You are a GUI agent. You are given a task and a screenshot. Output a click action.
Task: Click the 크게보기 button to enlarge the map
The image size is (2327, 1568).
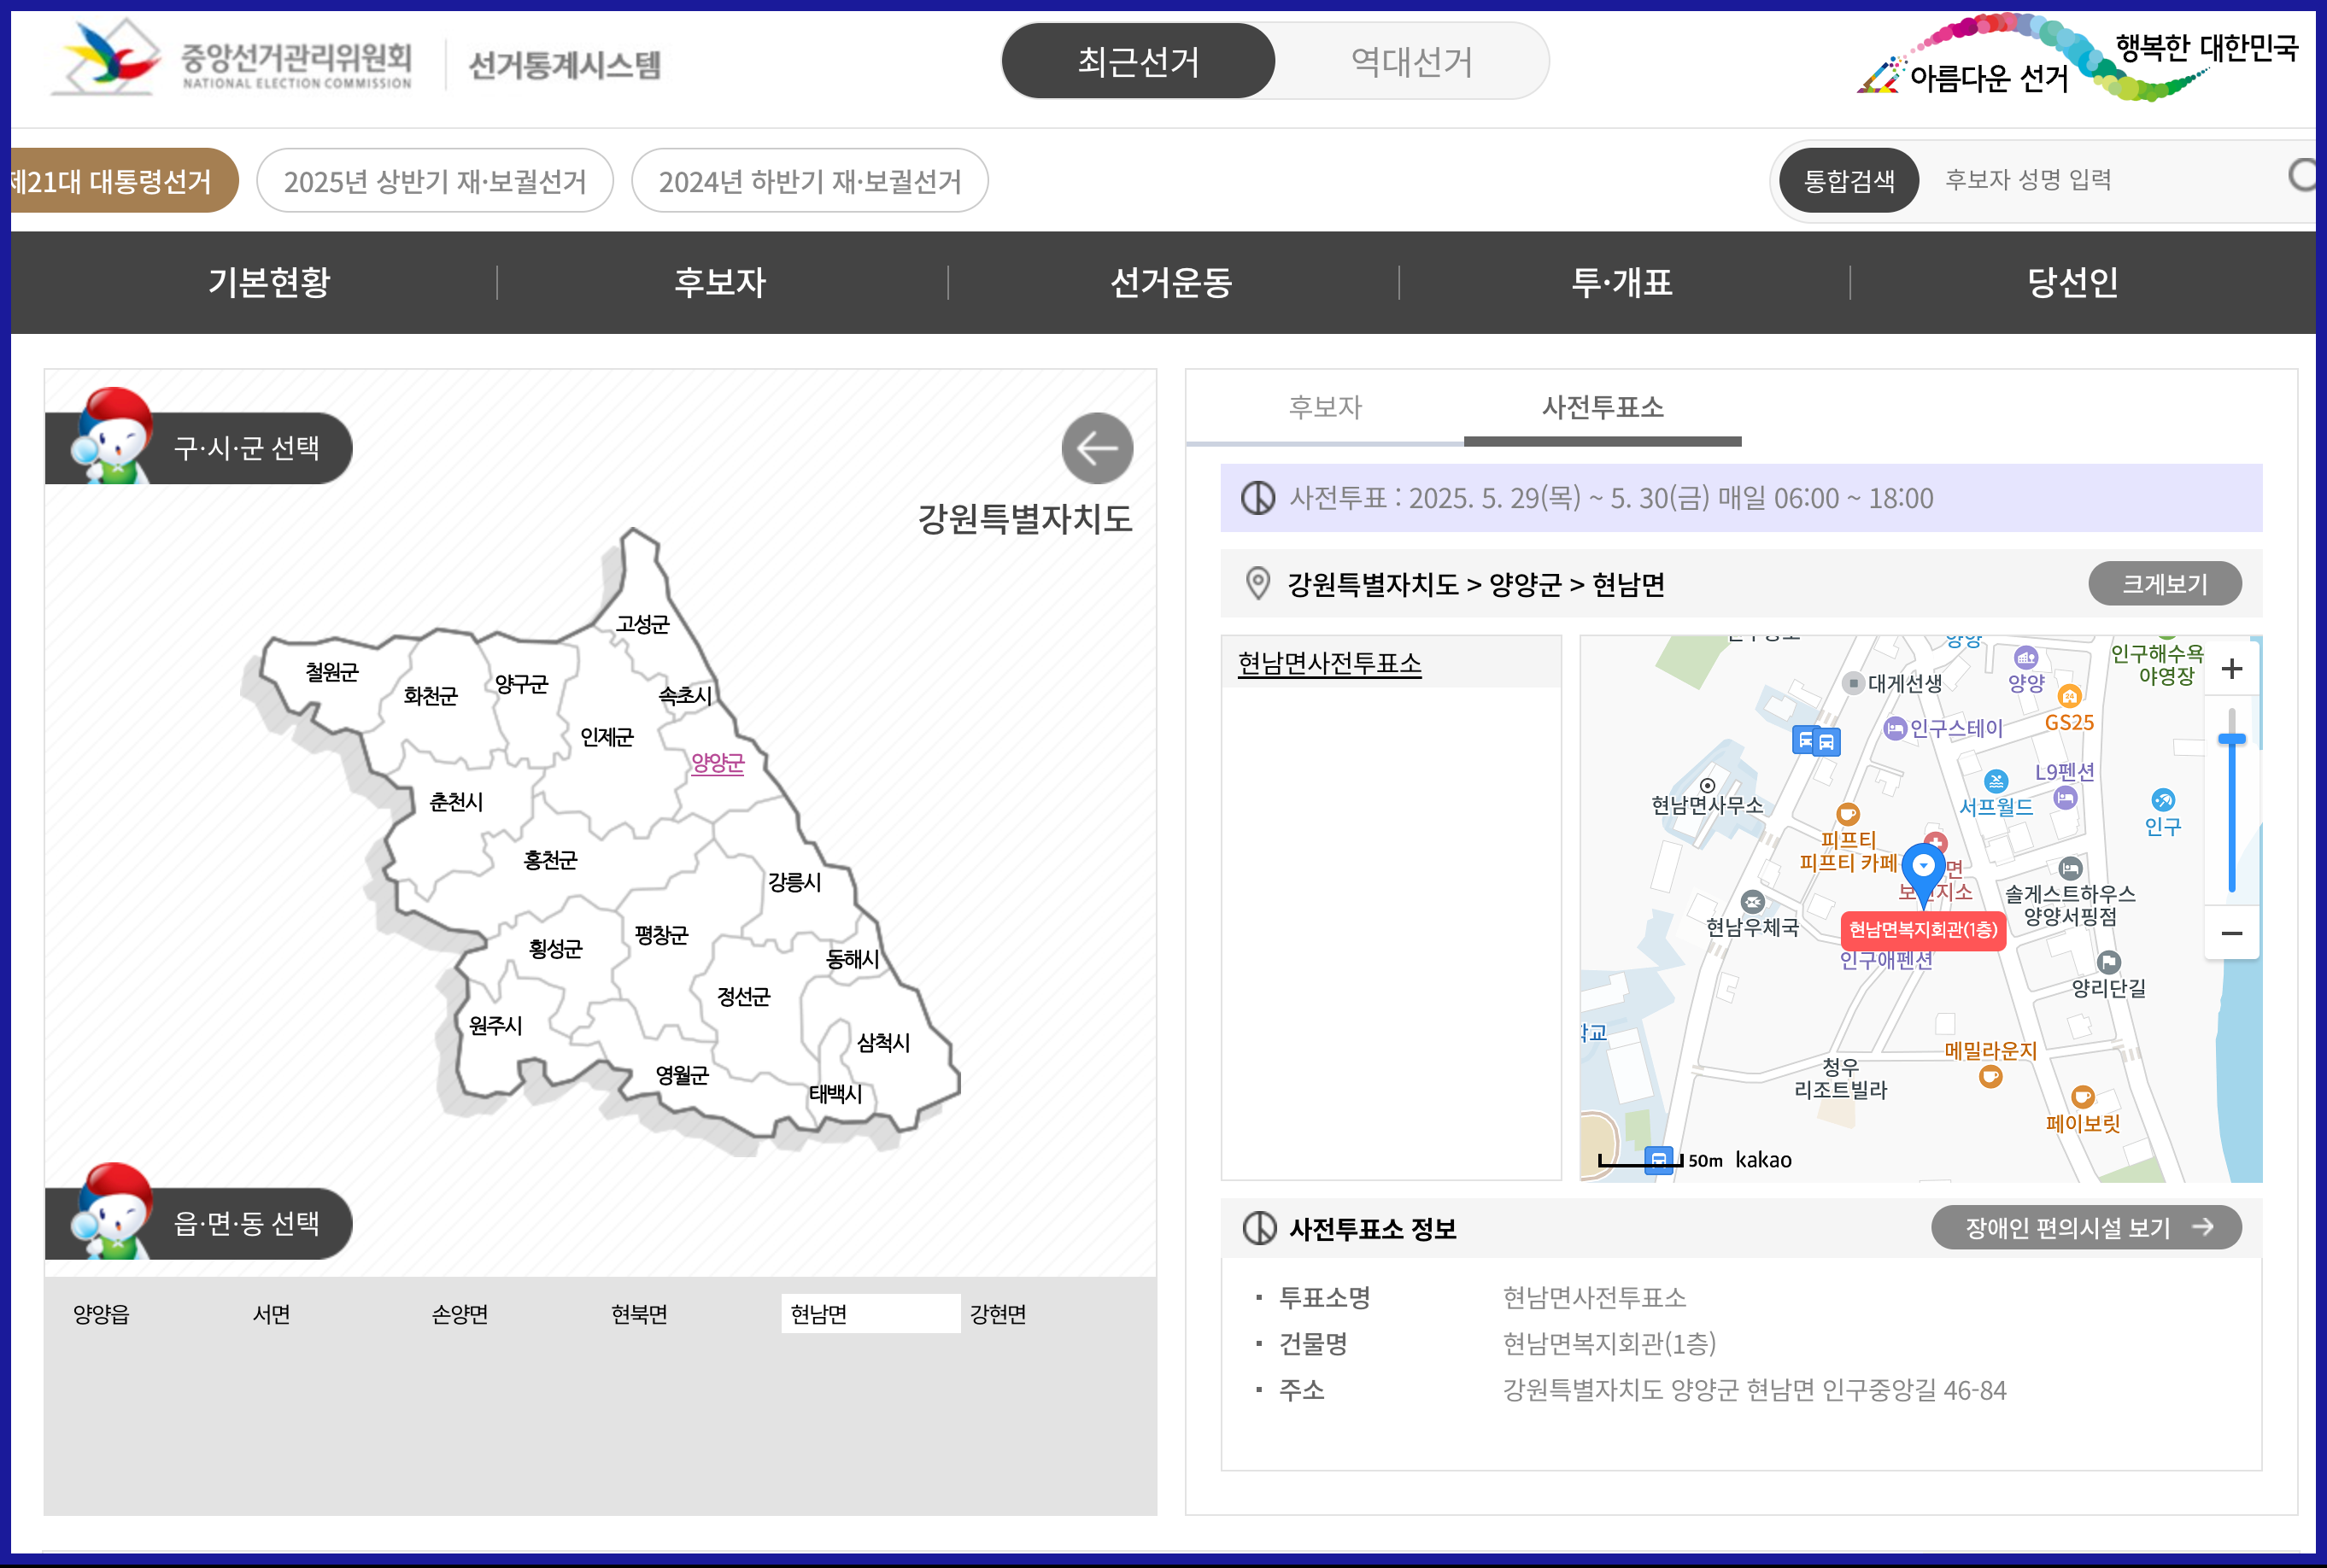pos(2164,583)
